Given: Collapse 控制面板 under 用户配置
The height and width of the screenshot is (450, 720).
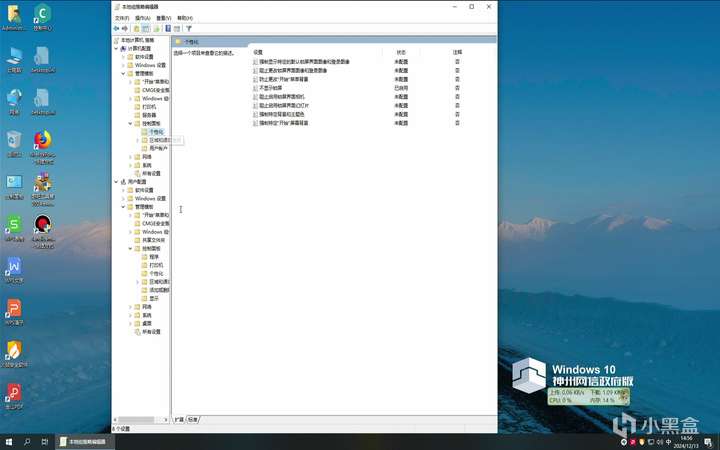Looking at the screenshot, I should [x=130, y=248].
